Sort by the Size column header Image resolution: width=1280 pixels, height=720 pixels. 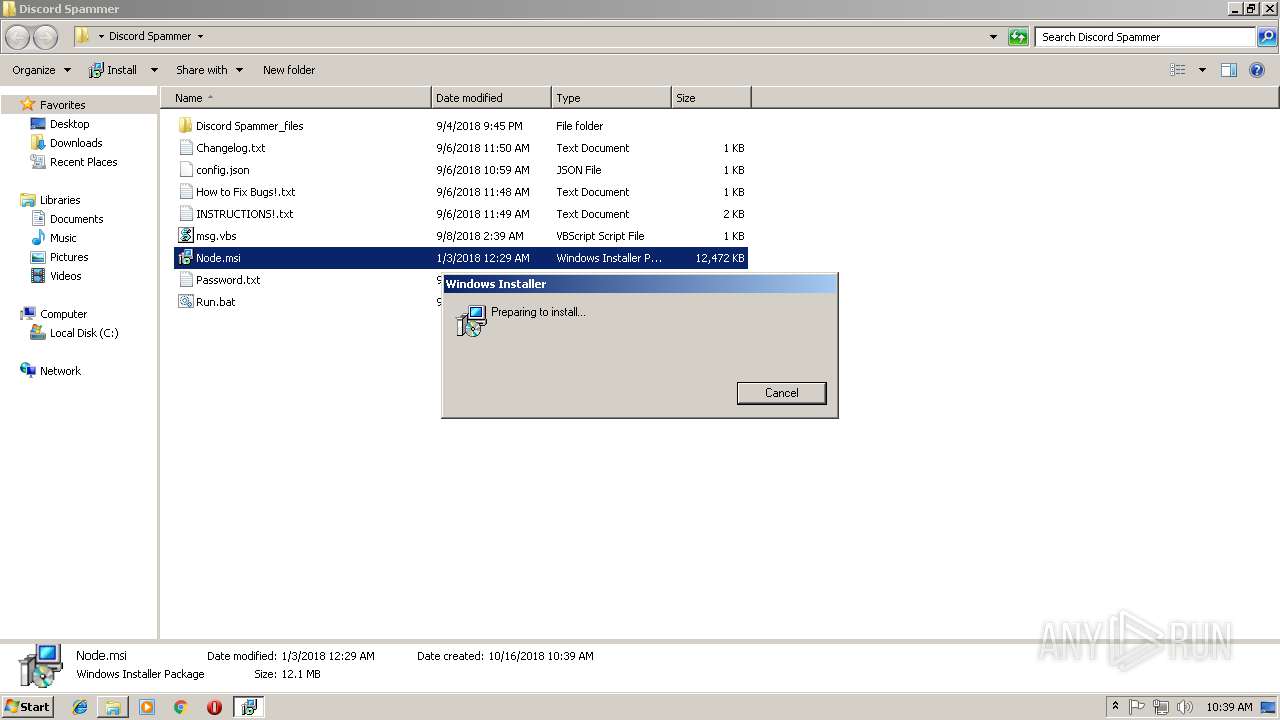(711, 98)
